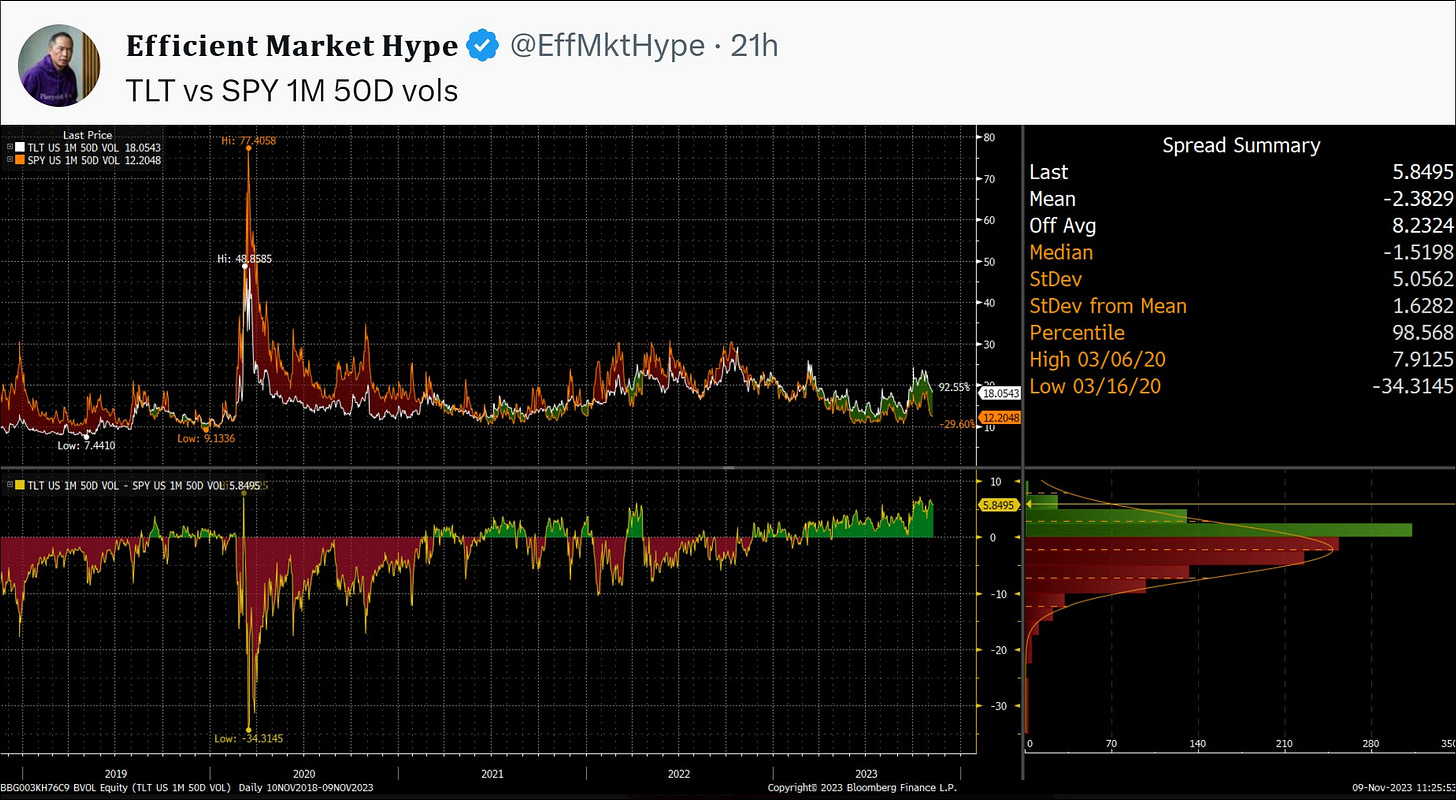Click the orange SPY legend color swatch
1456x800 pixels.
click(x=21, y=159)
